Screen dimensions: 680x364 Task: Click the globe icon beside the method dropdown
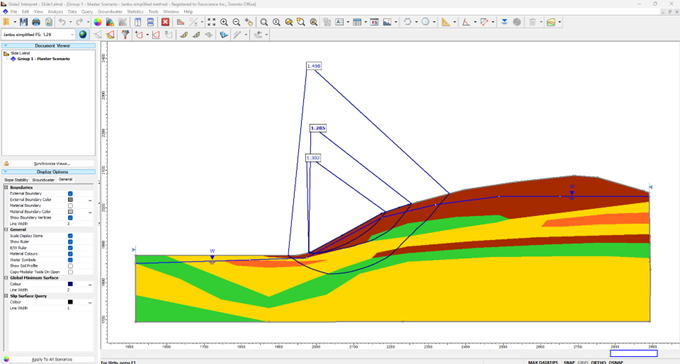tap(82, 34)
